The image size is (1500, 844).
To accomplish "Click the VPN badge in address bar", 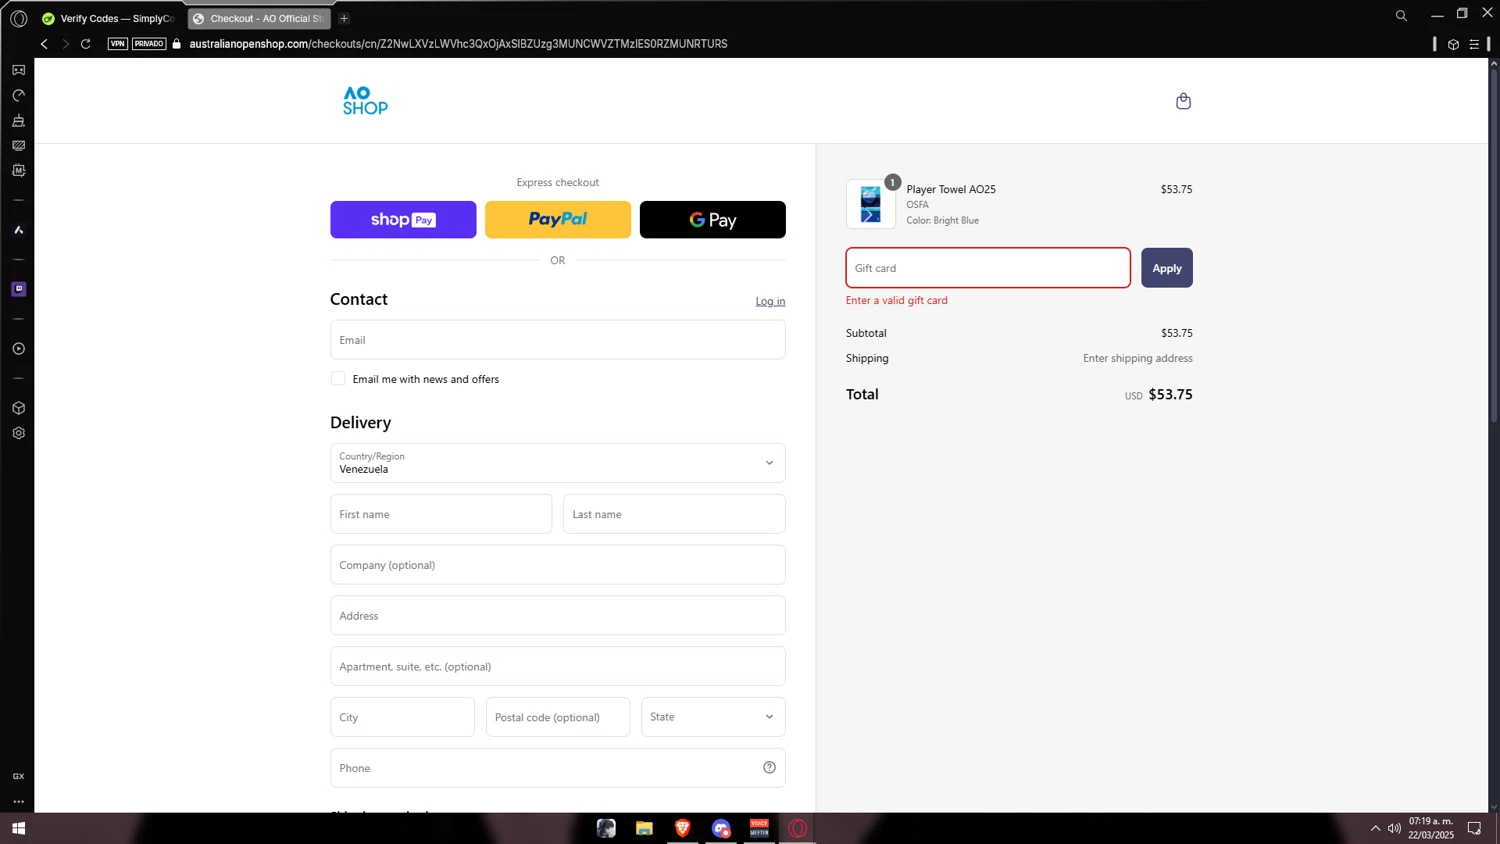I will 118,44.
